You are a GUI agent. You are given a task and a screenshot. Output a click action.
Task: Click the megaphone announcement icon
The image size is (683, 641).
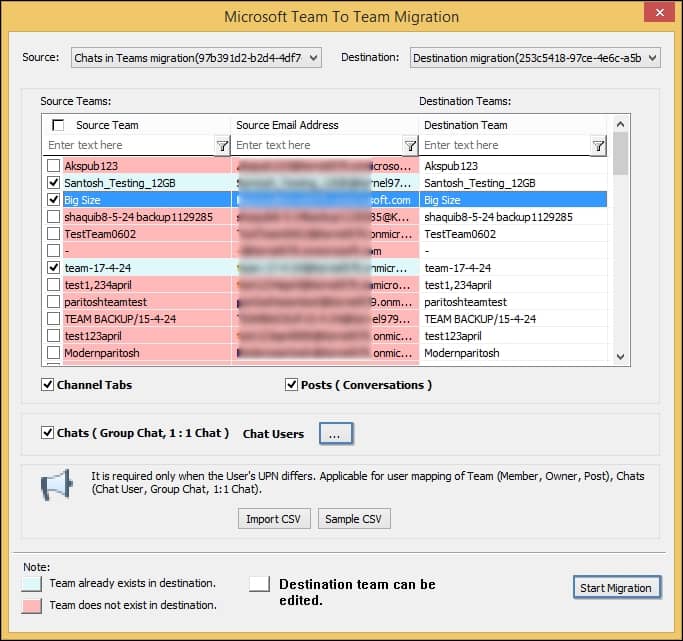[x=56, y=484]
